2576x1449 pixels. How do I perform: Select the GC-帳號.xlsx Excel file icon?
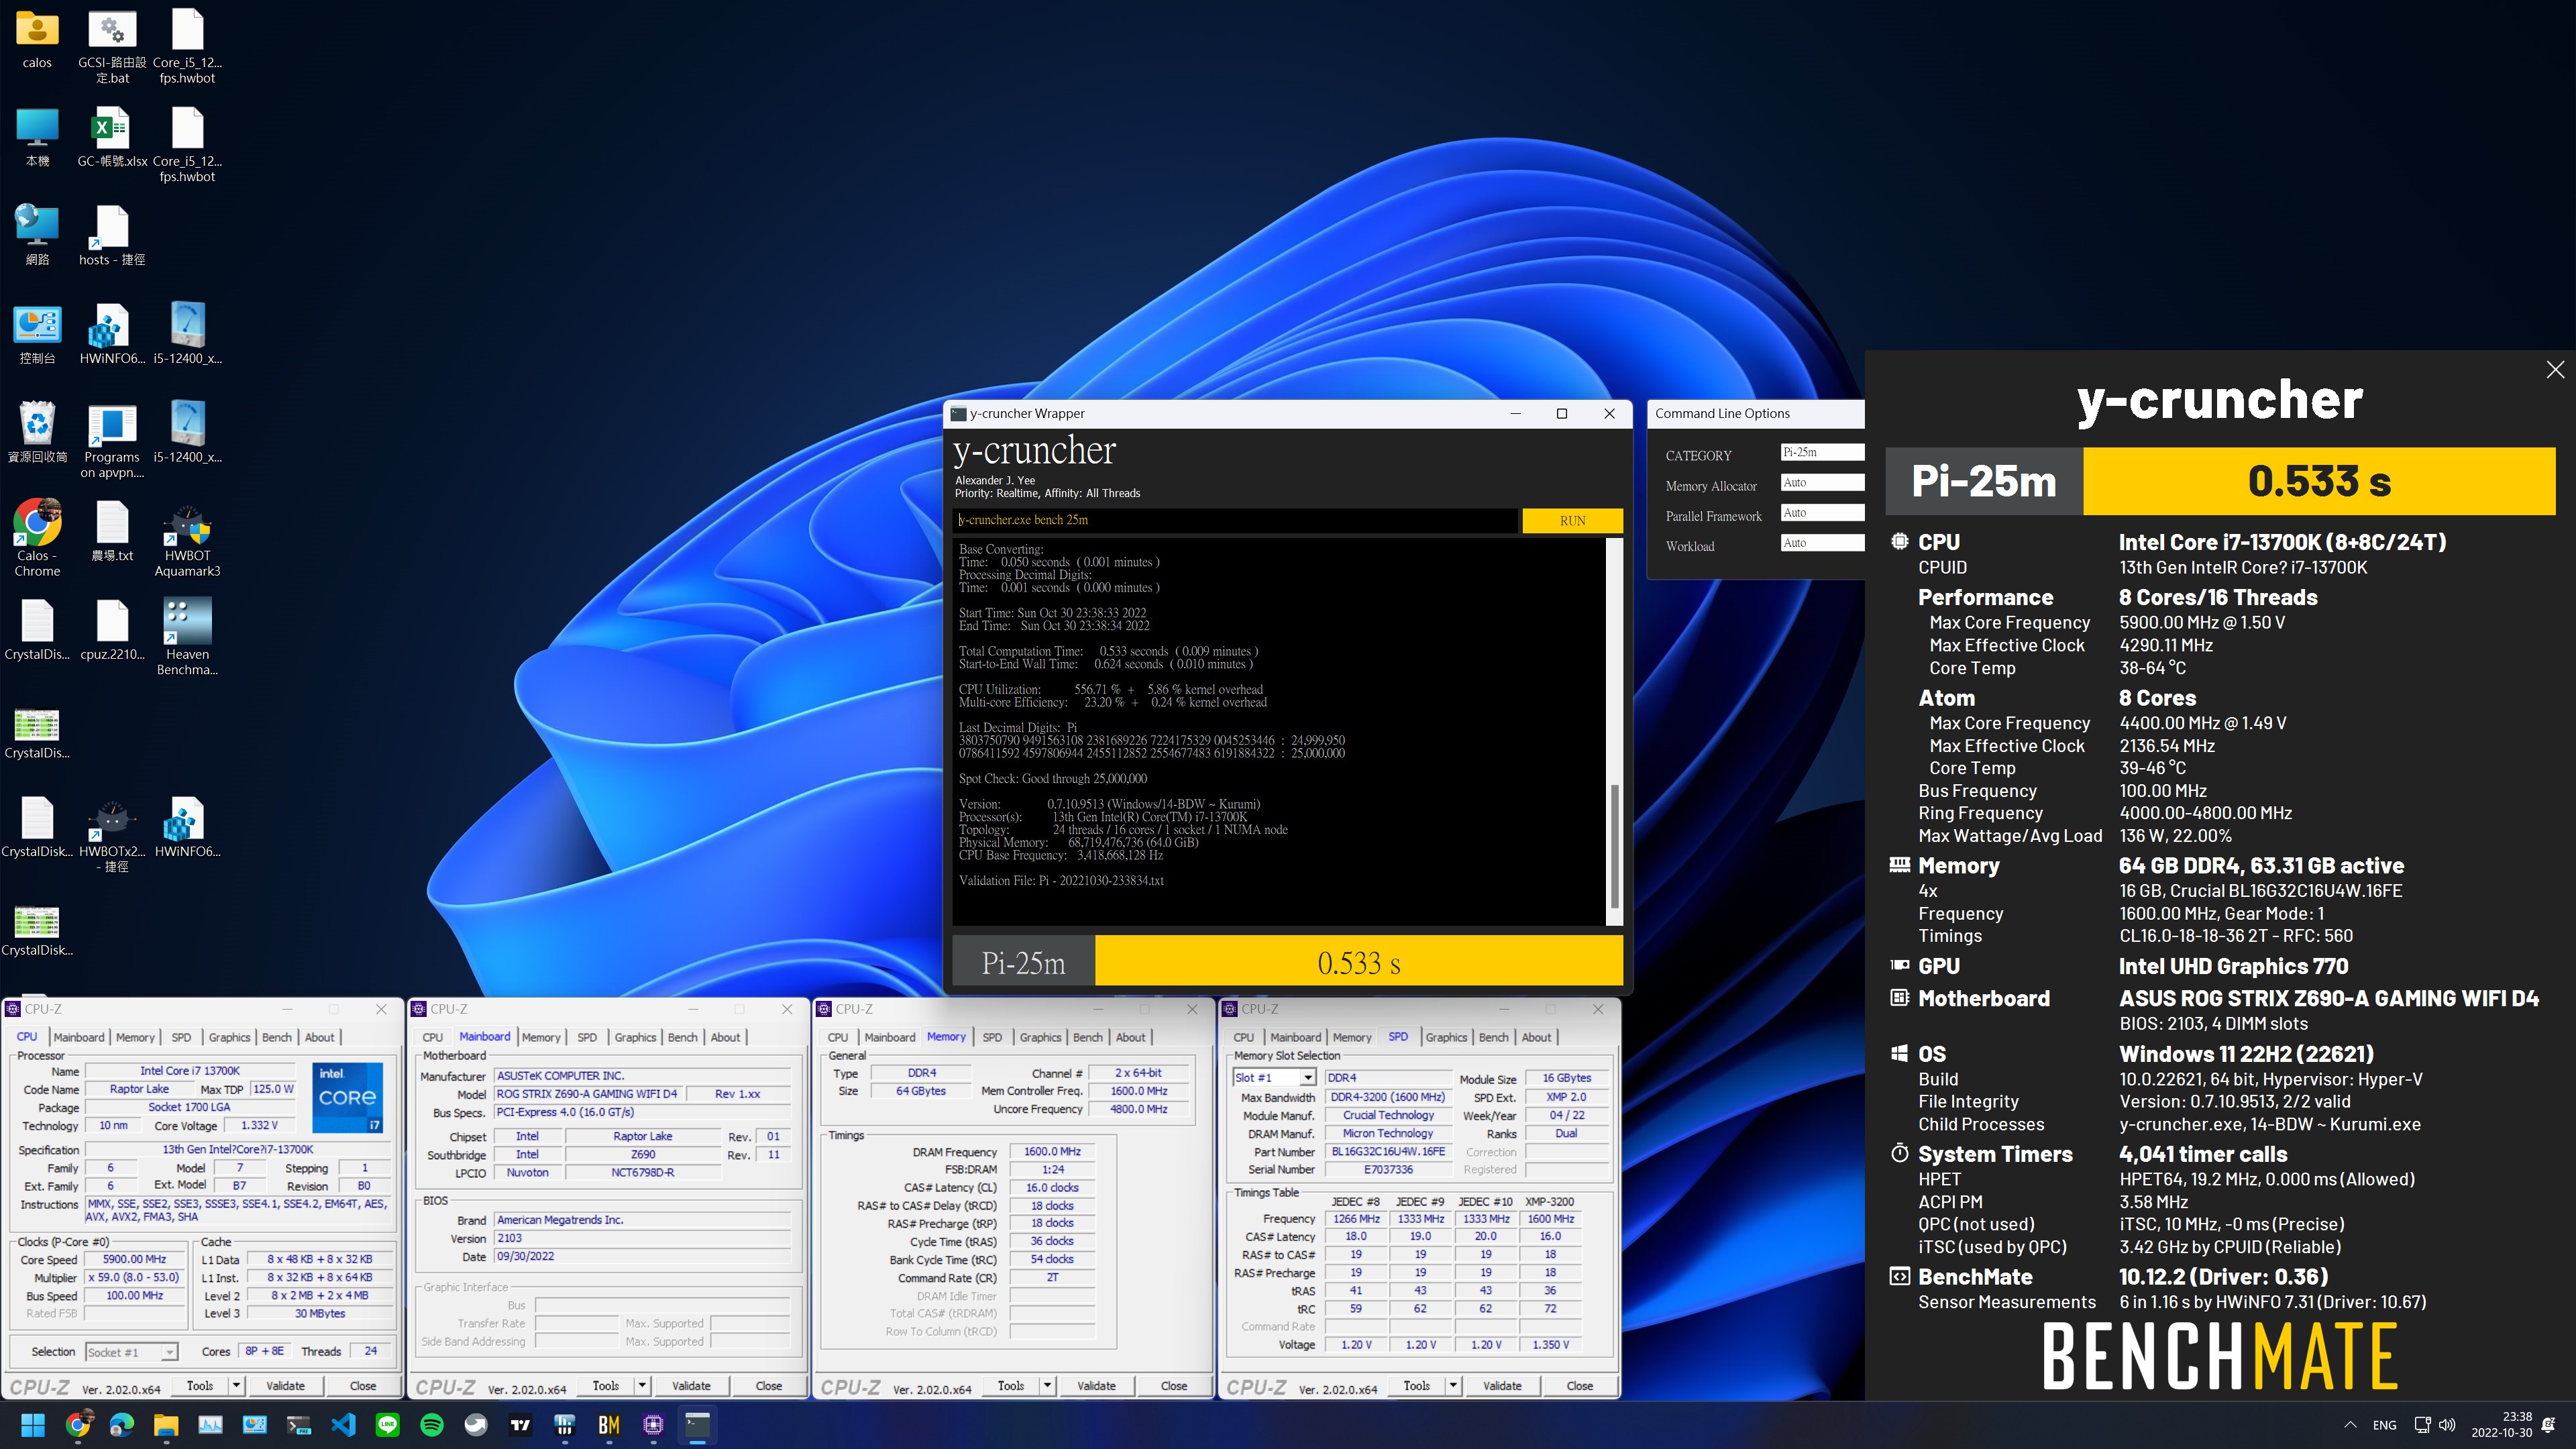pos(112,138)
